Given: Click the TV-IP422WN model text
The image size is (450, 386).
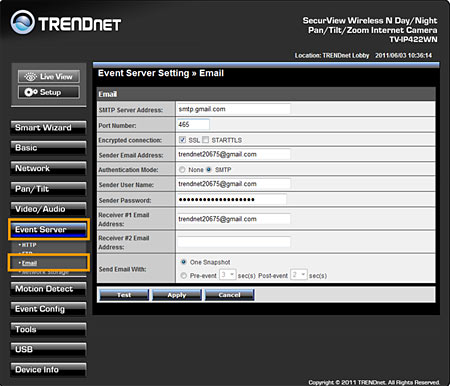Looking at the screenshot, I should point(413,39).
